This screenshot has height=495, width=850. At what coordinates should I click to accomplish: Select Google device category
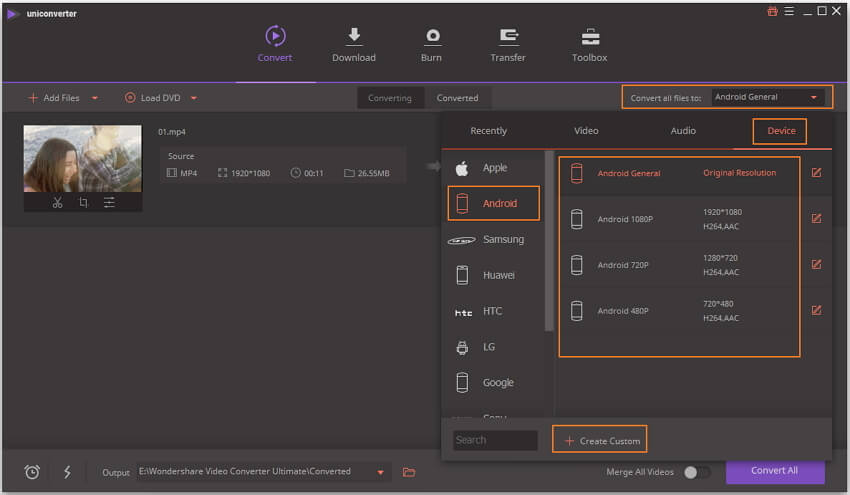coord(493,383)
